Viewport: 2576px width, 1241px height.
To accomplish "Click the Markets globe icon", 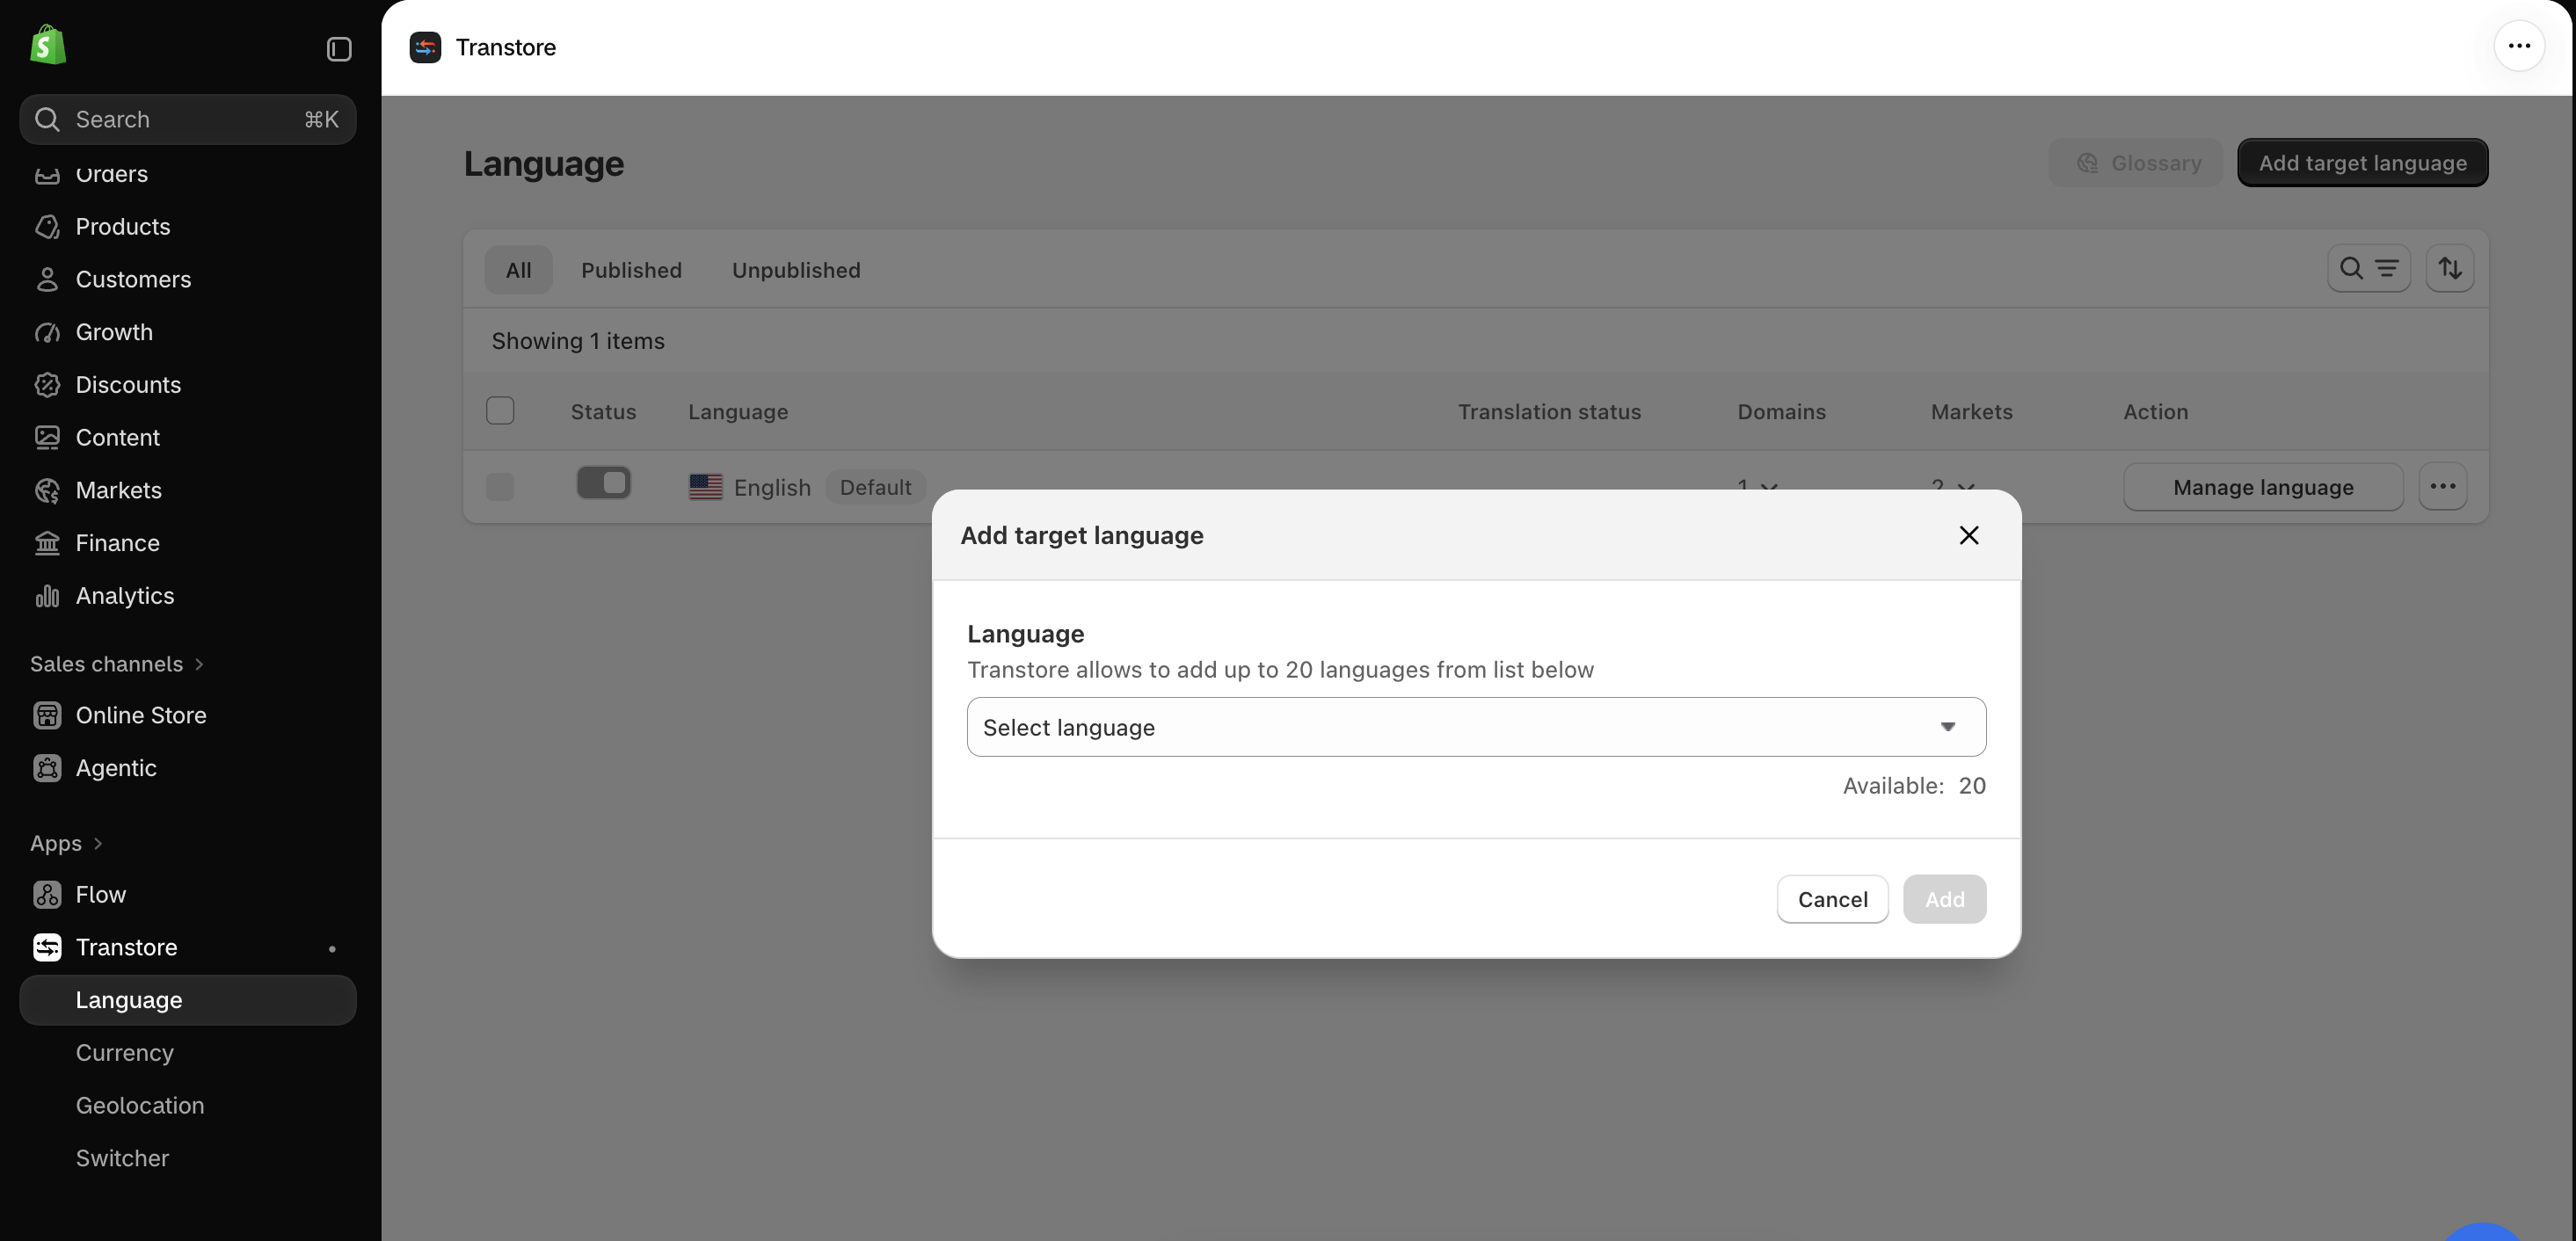I will coord(47,490).
